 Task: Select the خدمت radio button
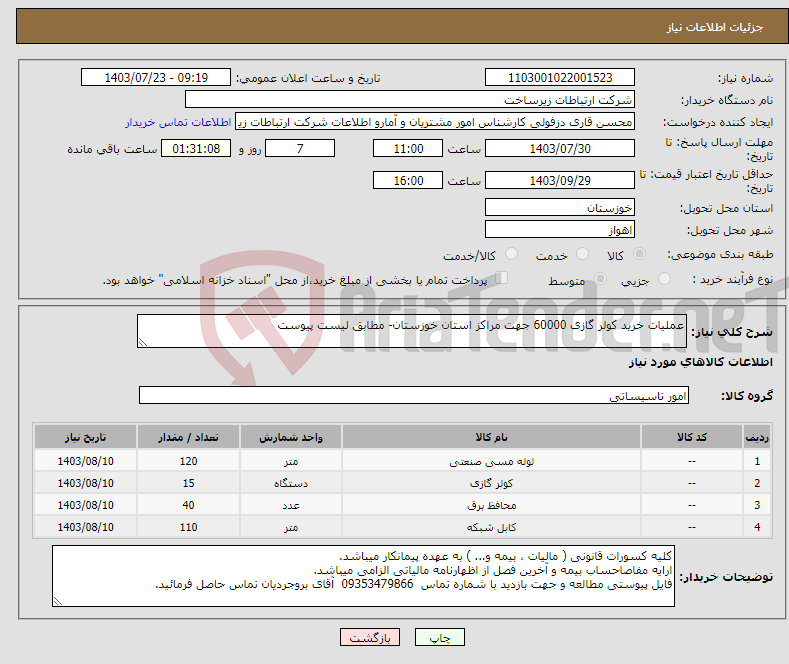pos(582,254)
